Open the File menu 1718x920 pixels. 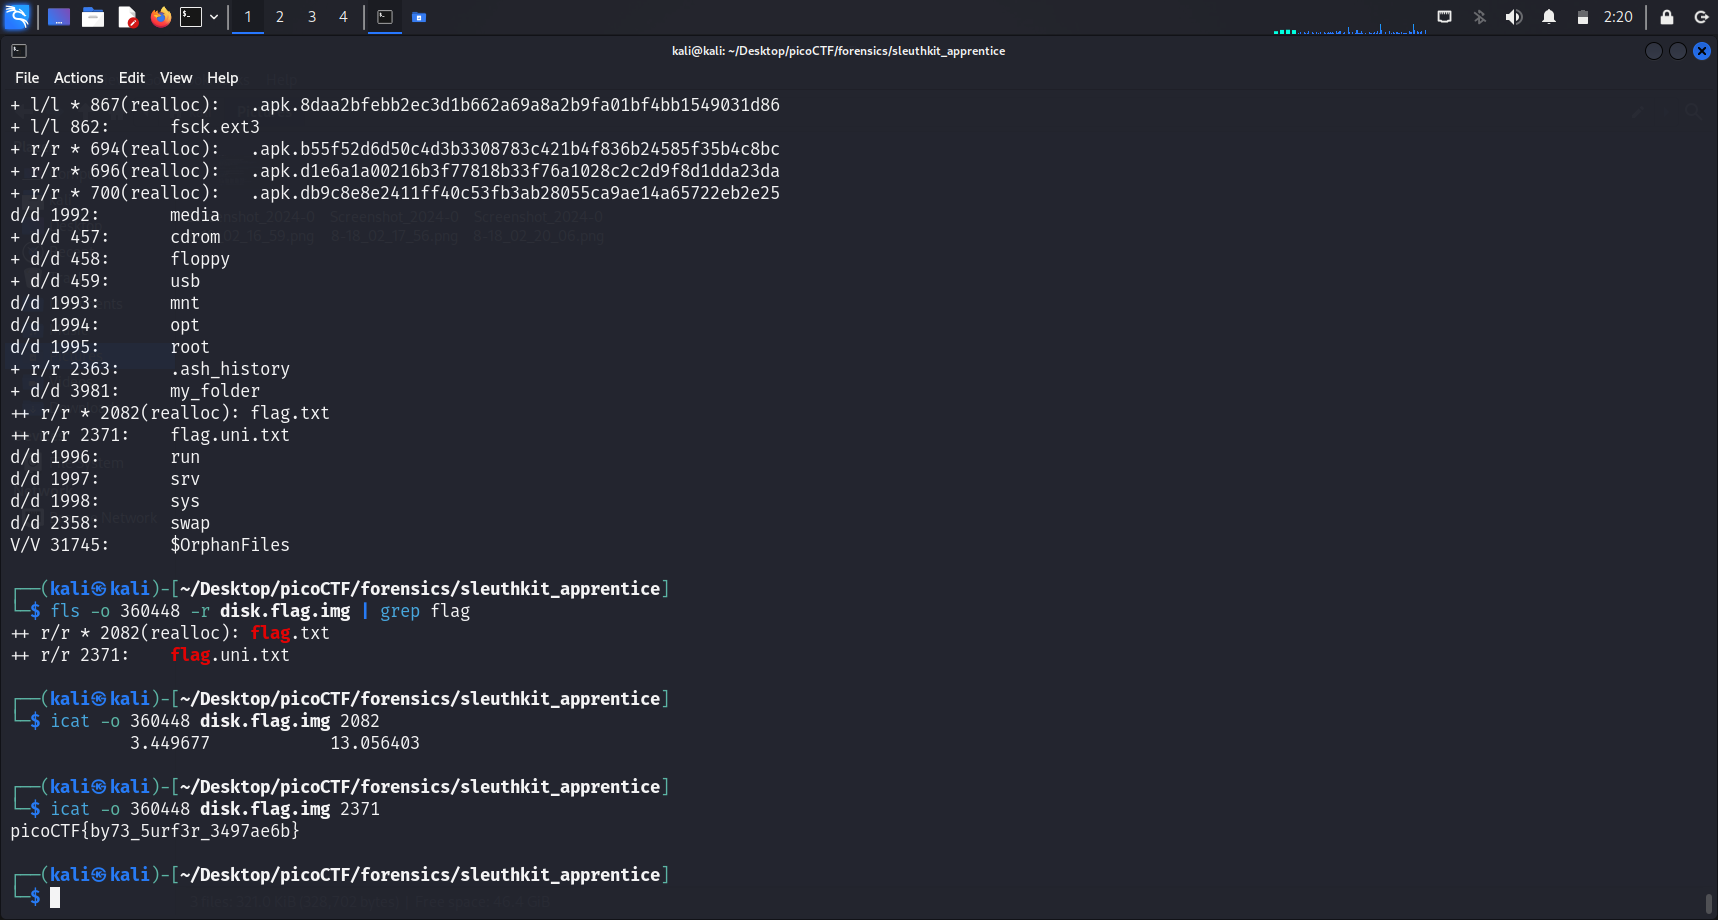pos(27,78)
